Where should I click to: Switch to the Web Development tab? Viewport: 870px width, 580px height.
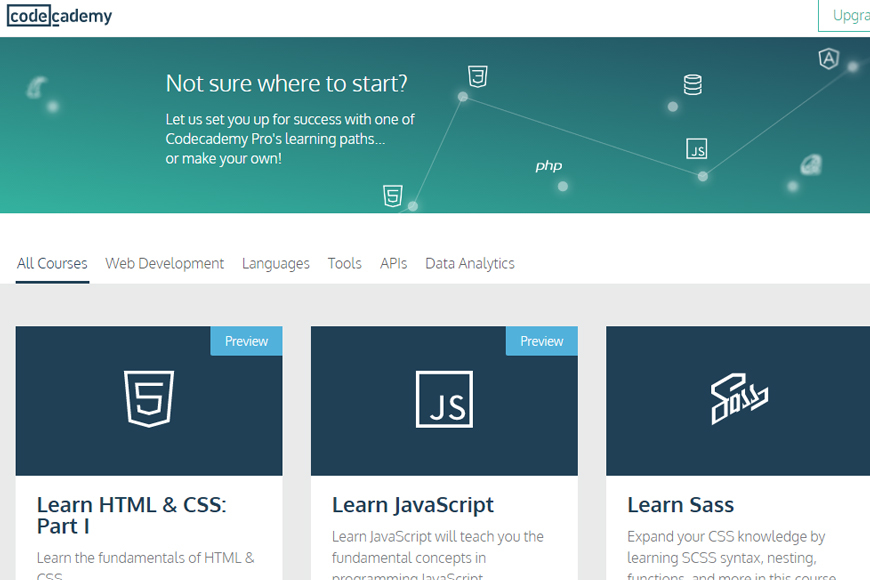coord(165,263)
